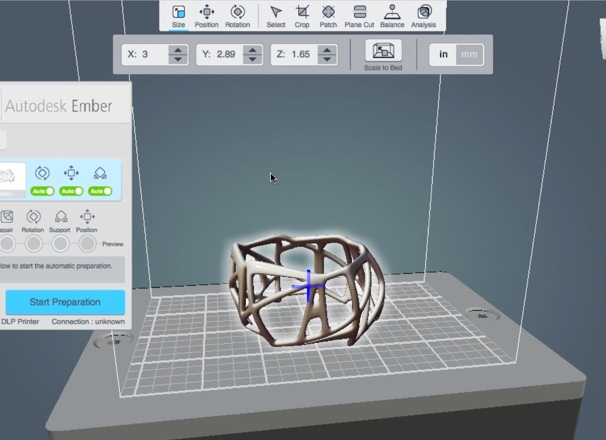The image size is (606, 440).
Task: Click the DLP Printer label
Action: click(20, 322)
